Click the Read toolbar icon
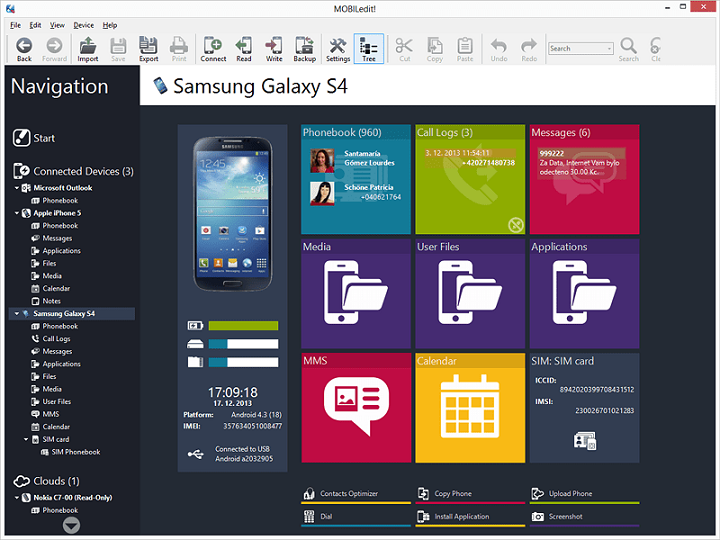Image resolution: width=720 pixels, height=540 pixels. tap(244, 49)
